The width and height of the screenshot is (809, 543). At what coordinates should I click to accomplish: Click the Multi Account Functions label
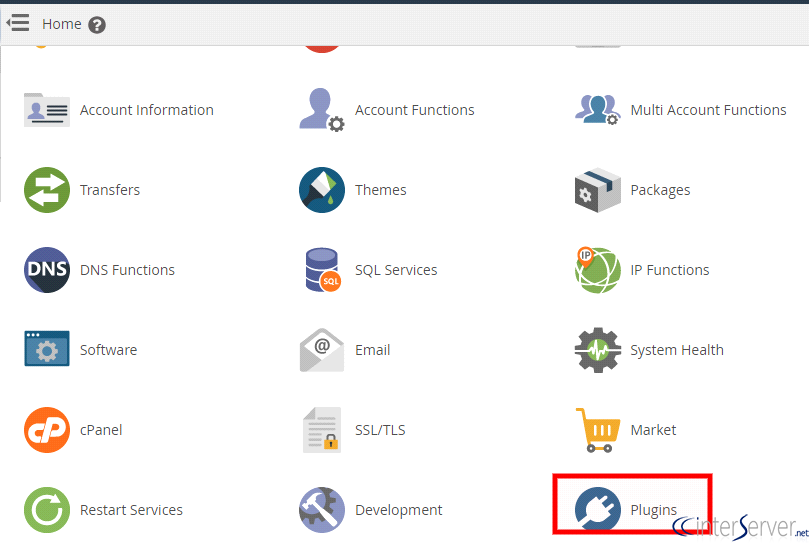tap(708, 110)
